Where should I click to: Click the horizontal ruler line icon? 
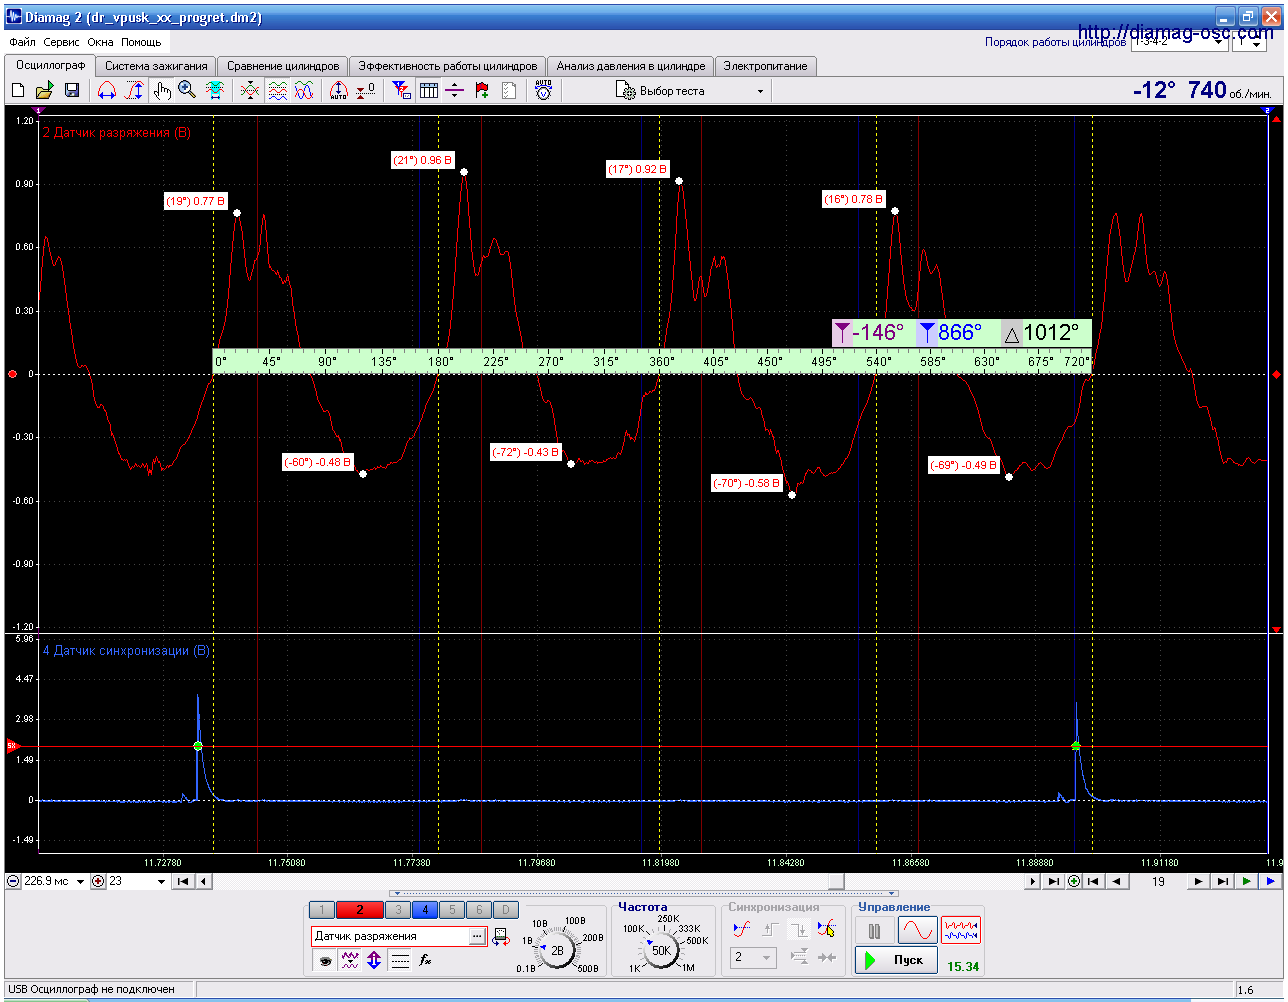(455, 91)
